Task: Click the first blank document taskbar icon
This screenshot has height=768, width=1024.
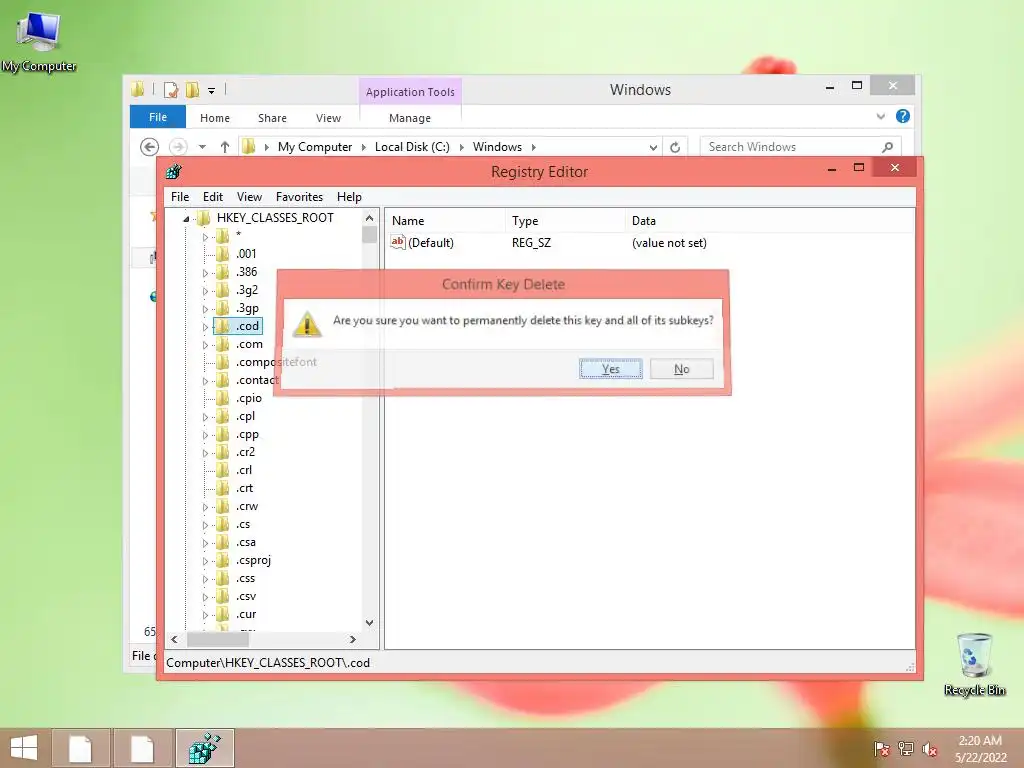Action: [80, 748]
